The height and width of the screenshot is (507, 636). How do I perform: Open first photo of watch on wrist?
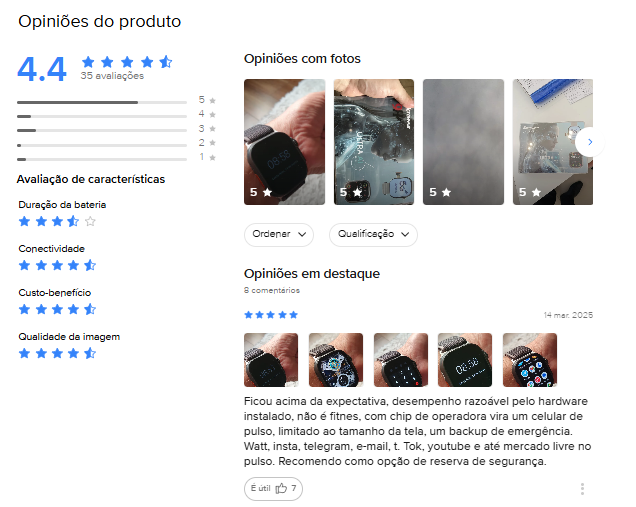tap(284, 142)
